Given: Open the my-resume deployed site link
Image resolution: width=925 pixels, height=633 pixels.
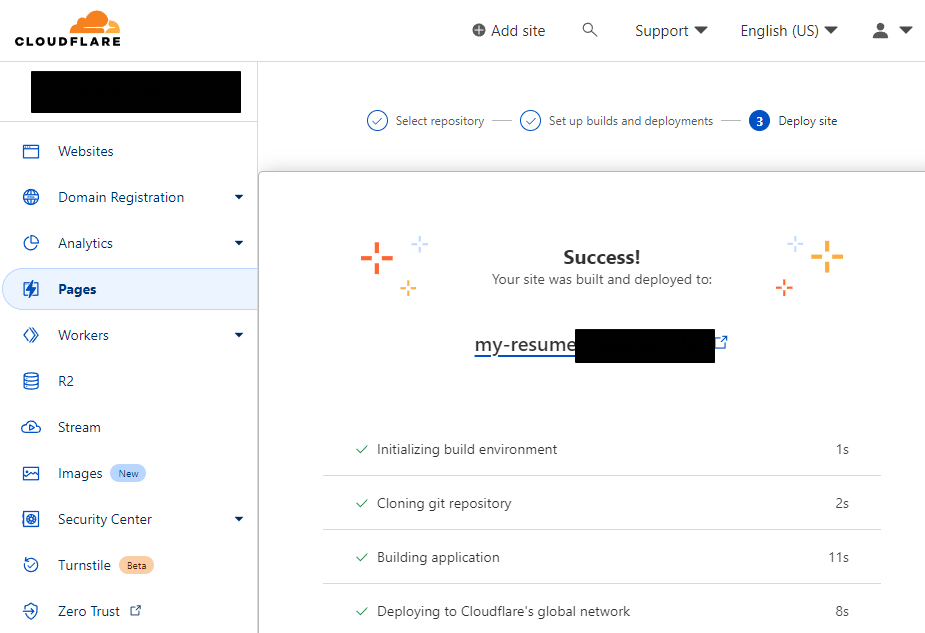Looking at the screenshot, I should tap(525, 345).
